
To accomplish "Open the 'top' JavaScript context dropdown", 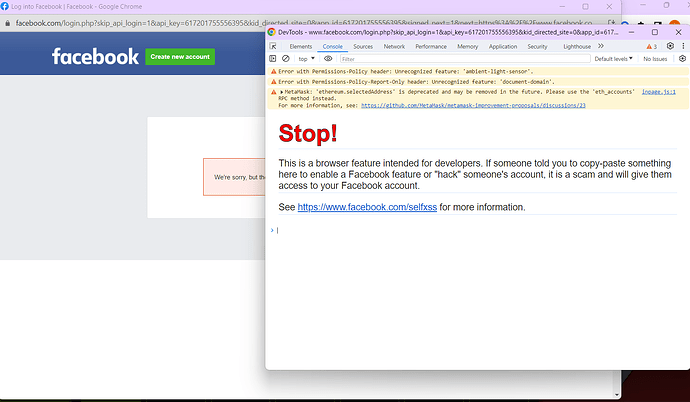I will (307, 58).
